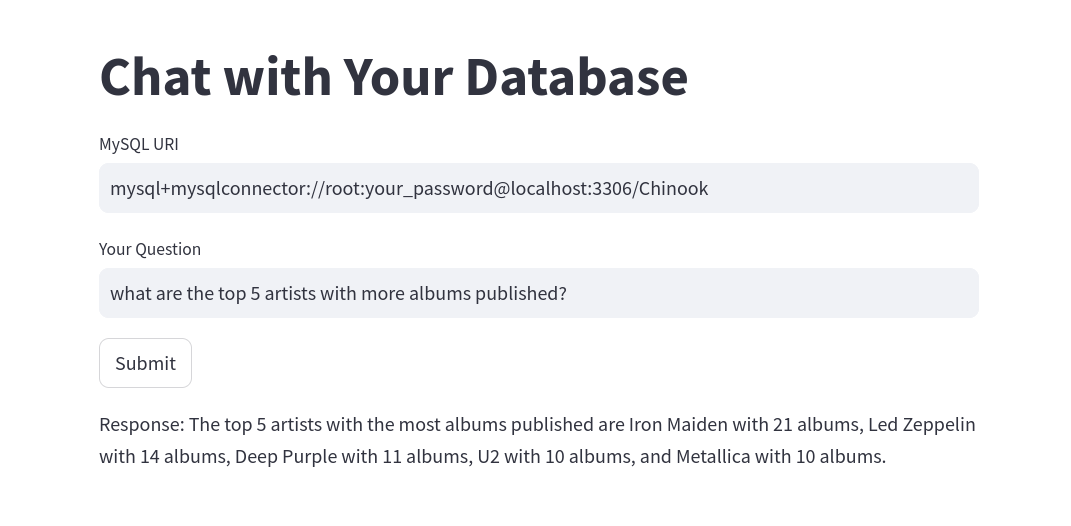Click the Submit button
Image resolution: width=1071 pixels, height=526 pixels.
coord(145,363)
